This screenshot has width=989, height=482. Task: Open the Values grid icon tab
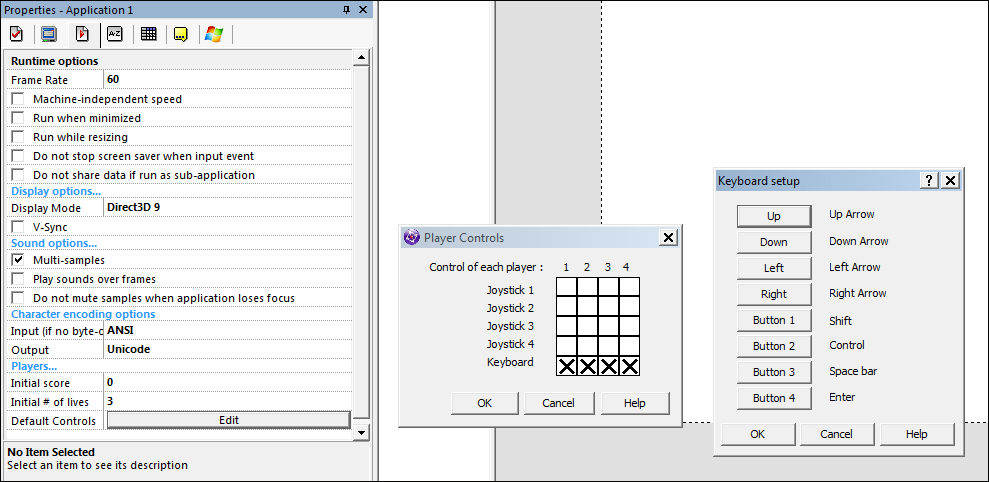tap(148, 34)
